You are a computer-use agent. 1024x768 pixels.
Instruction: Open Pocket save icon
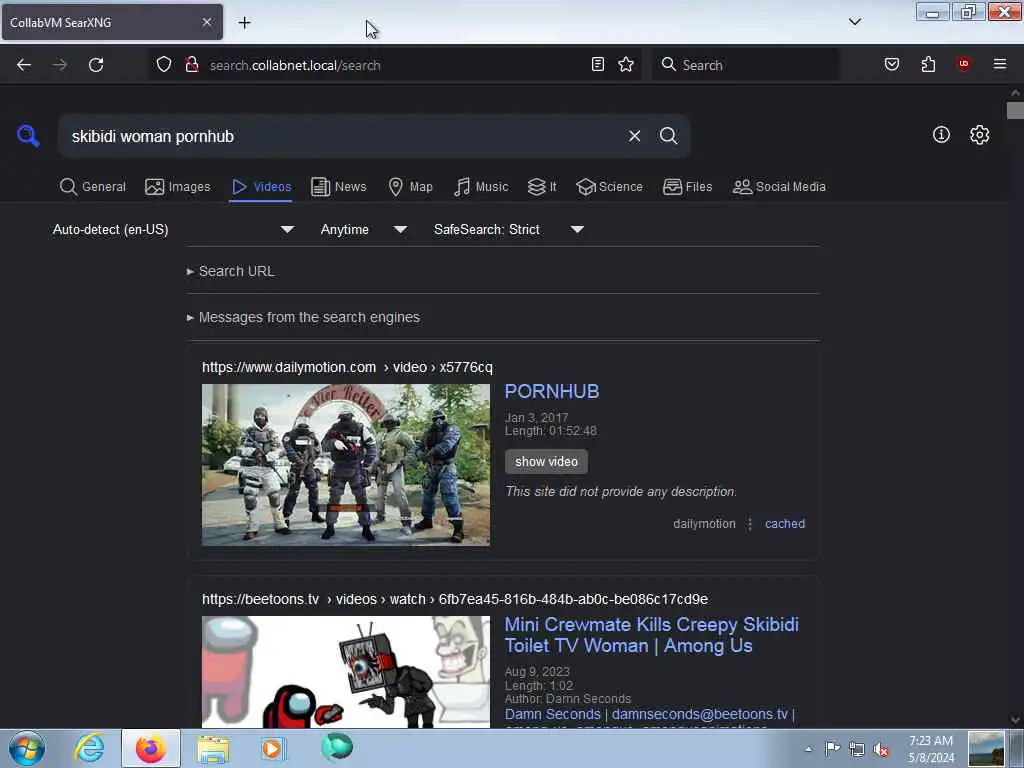point(891,64)
